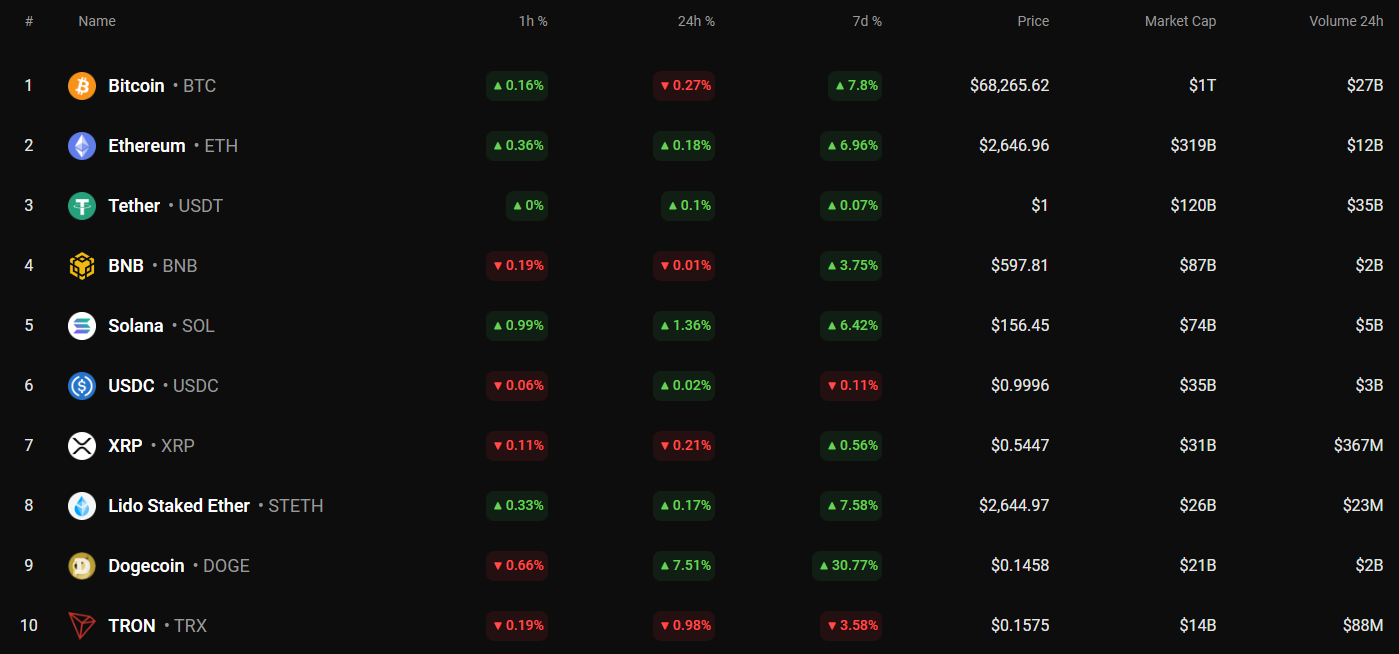Sort by the 7d % column header
1399x654 pixels.
point(863,21)
